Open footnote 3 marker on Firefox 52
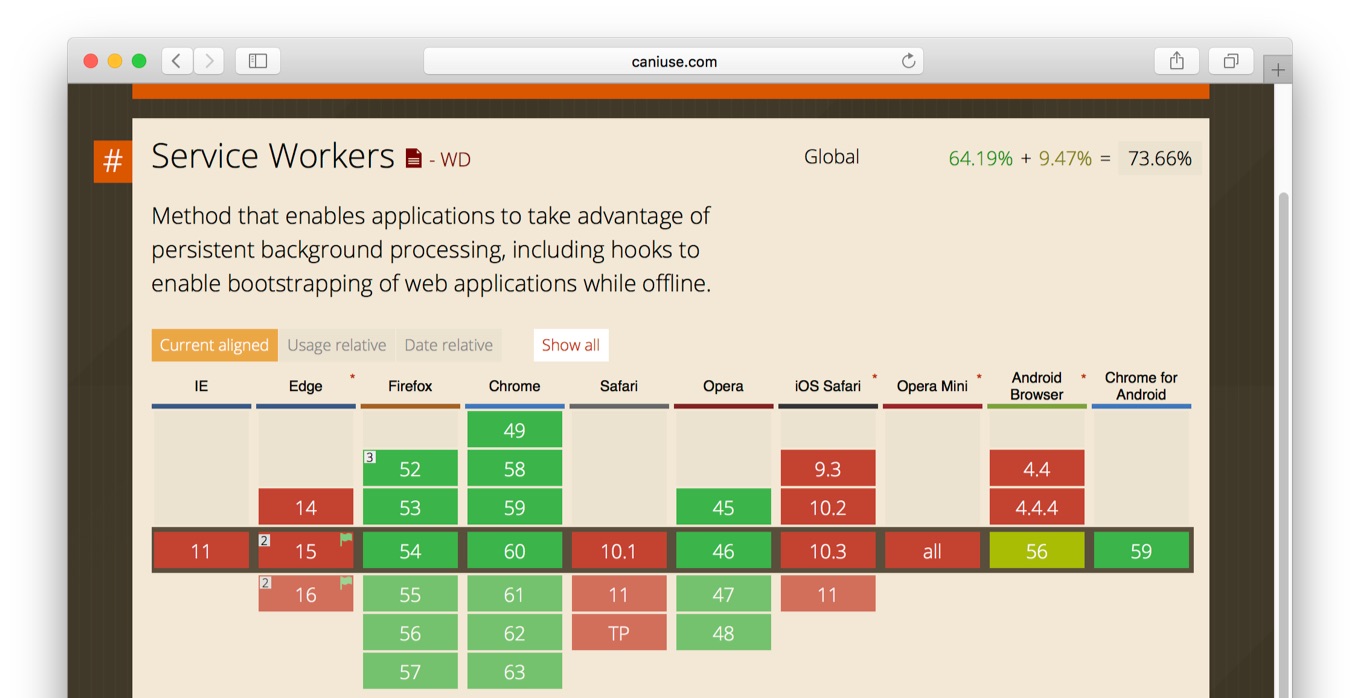This screenshot has width=1360, height=698. tap(369, 457)
